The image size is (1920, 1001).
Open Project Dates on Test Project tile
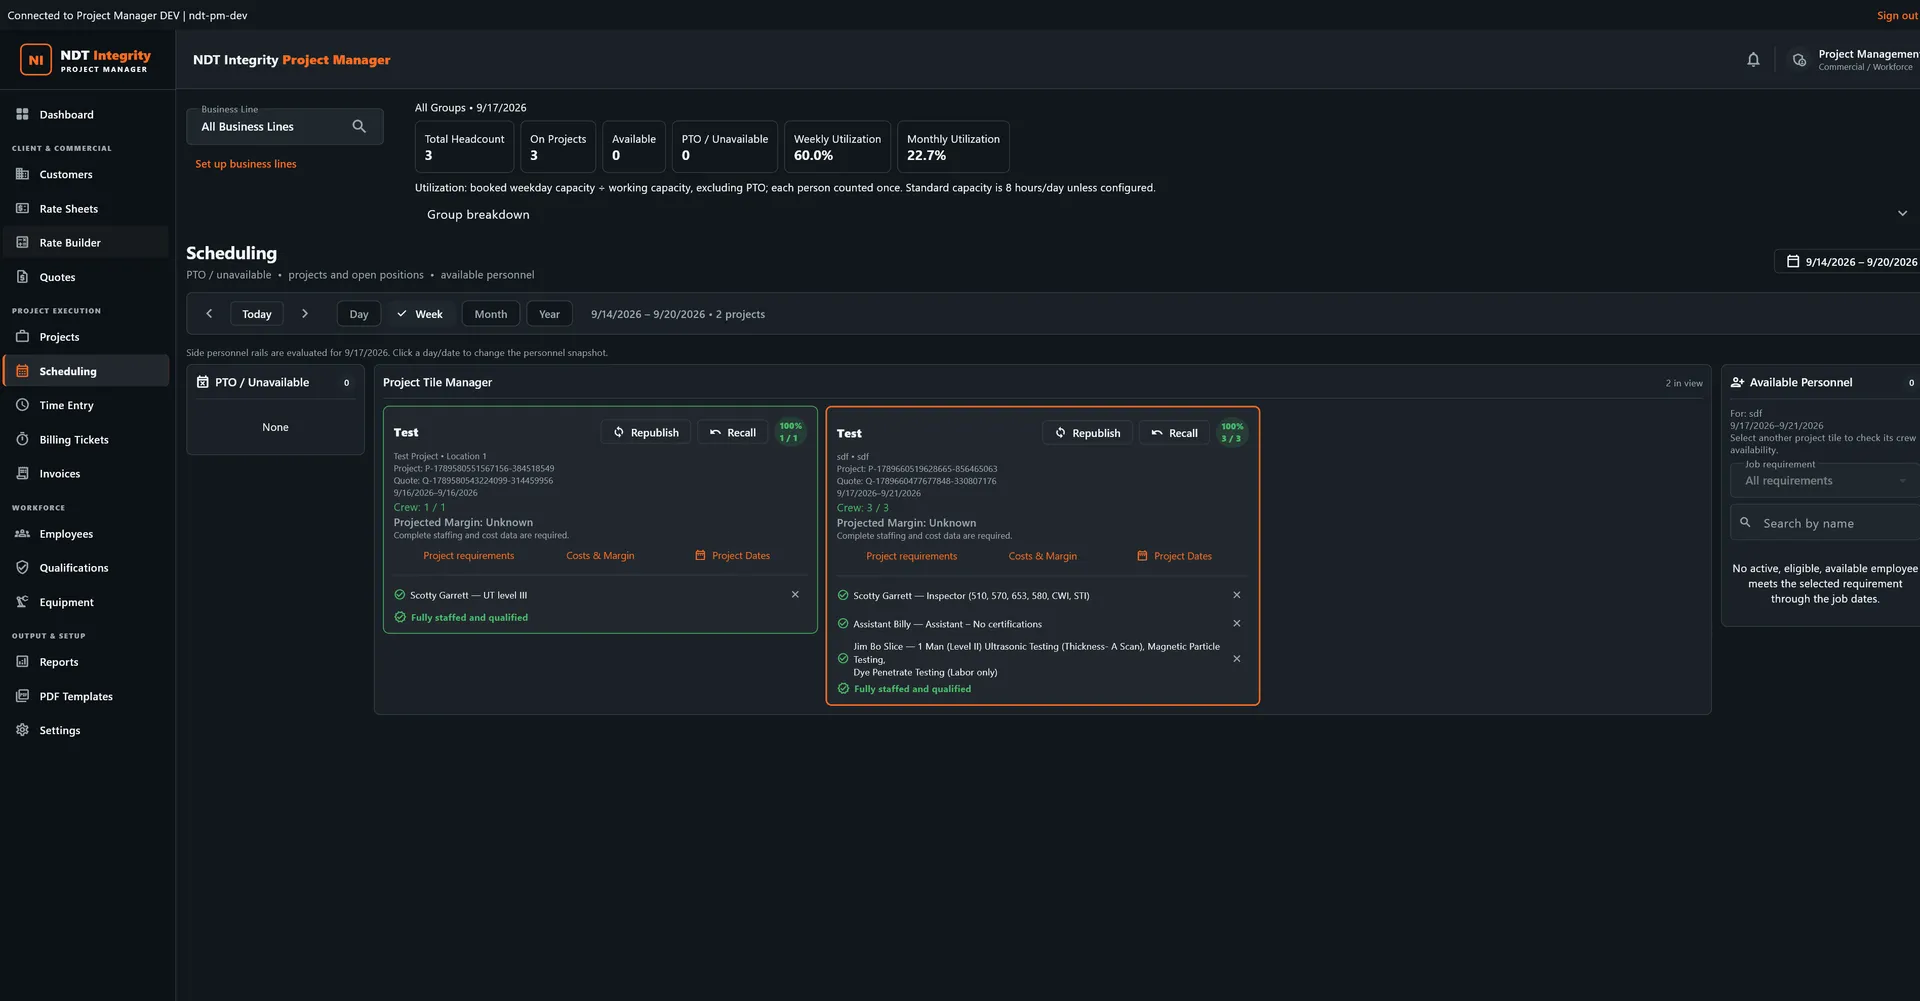(732, 555)
